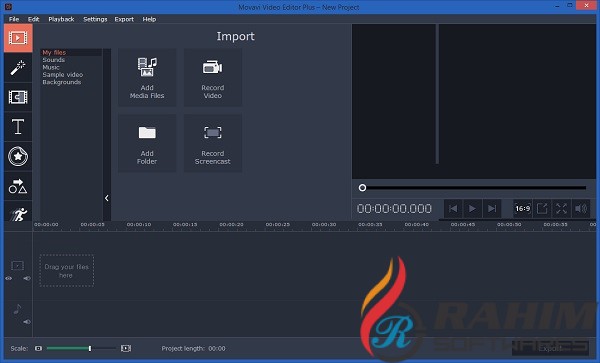Open the Playback menu
600x363 pixels.
coord(61,19)
